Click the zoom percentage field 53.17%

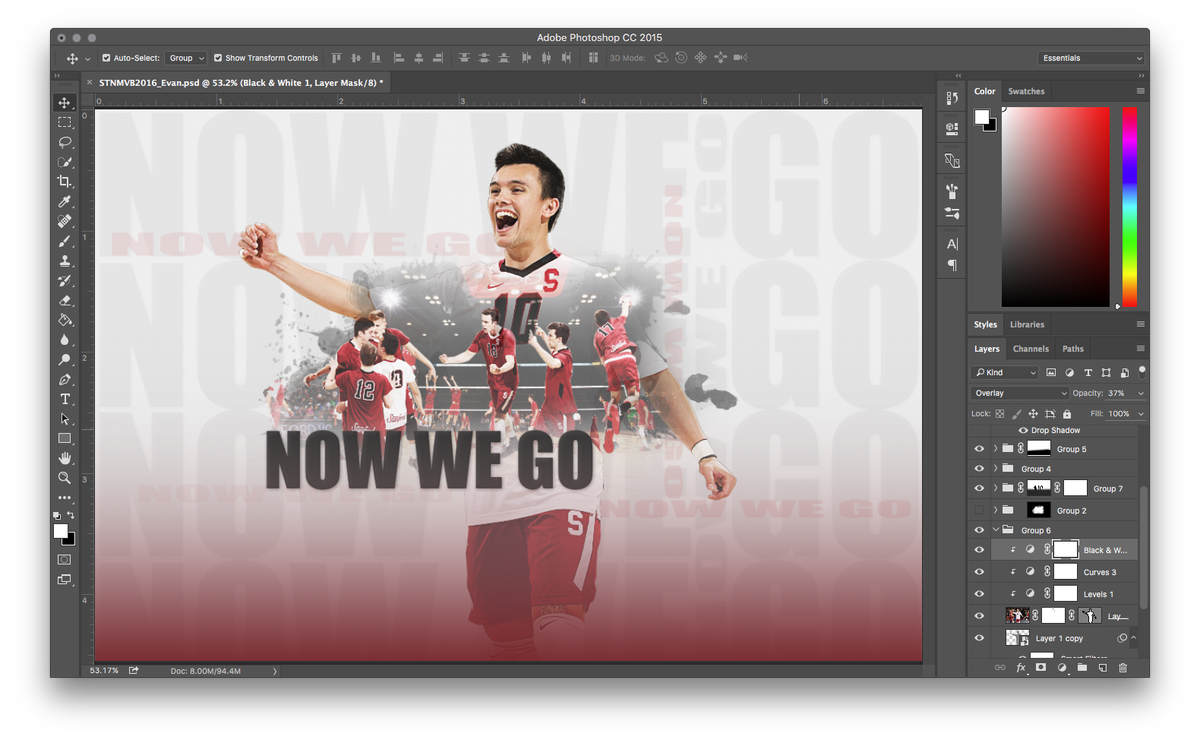pos(104,670)
